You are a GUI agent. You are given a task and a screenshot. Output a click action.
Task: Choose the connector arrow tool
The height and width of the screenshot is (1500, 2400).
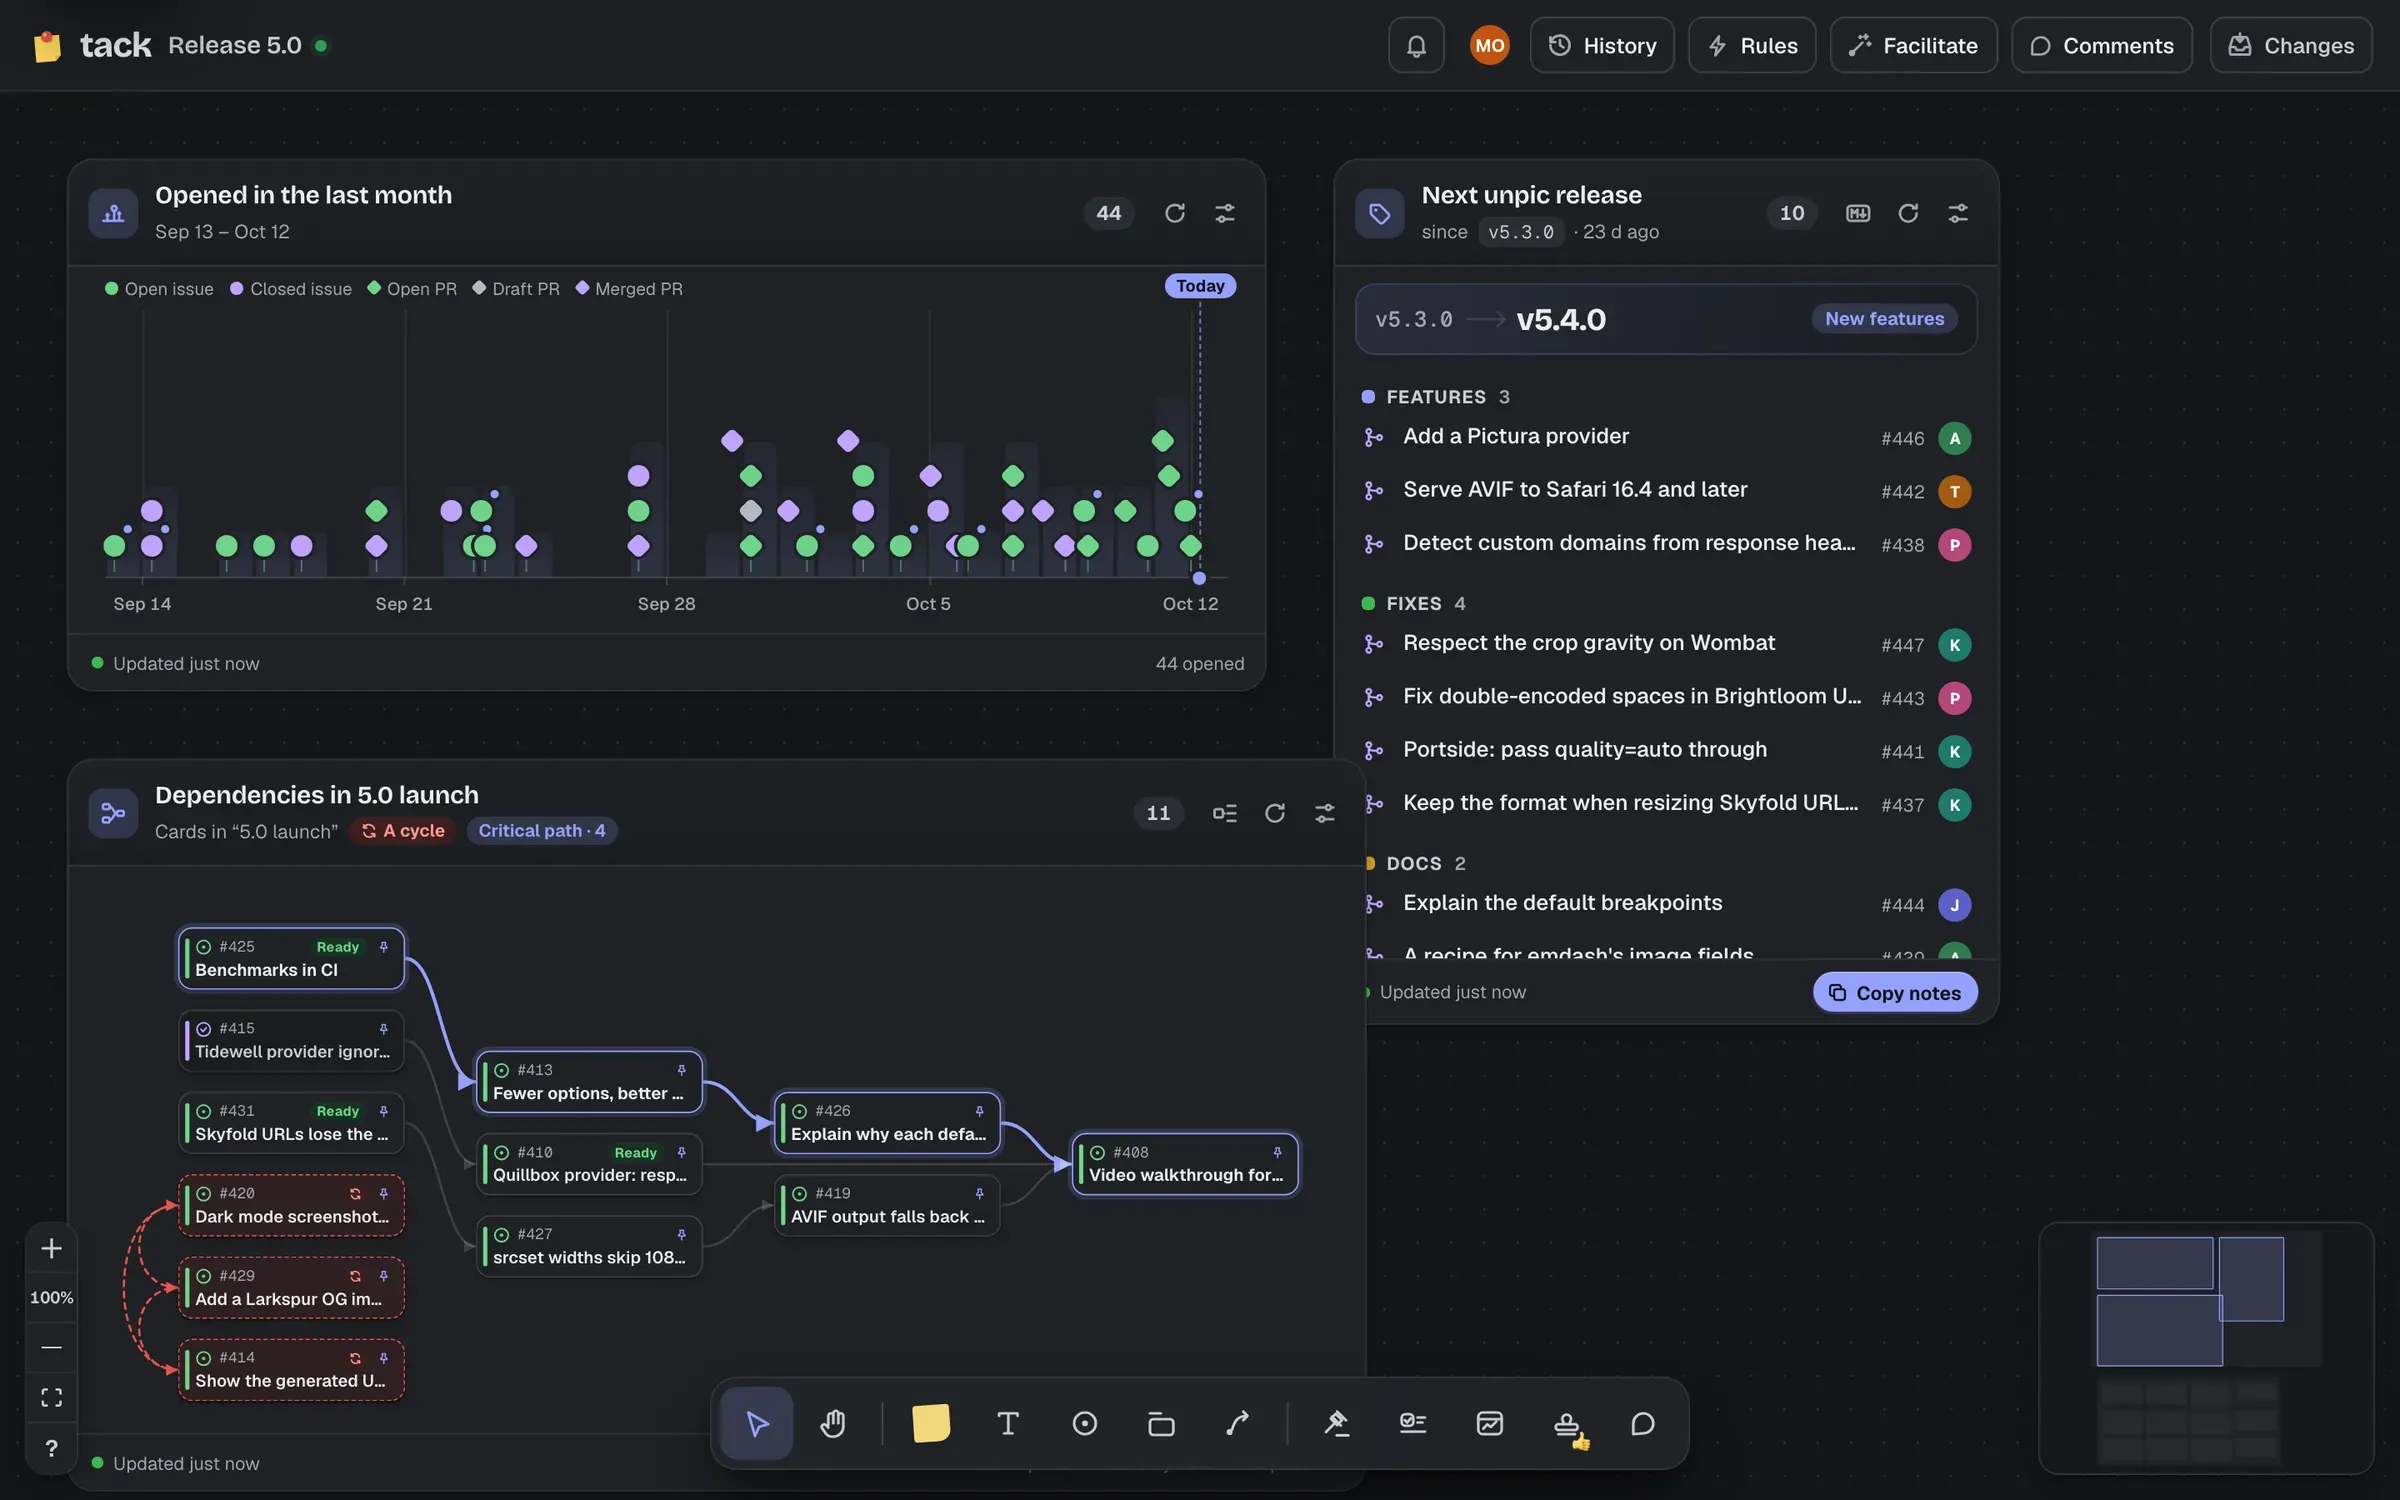click(x=1238, y=1423)
